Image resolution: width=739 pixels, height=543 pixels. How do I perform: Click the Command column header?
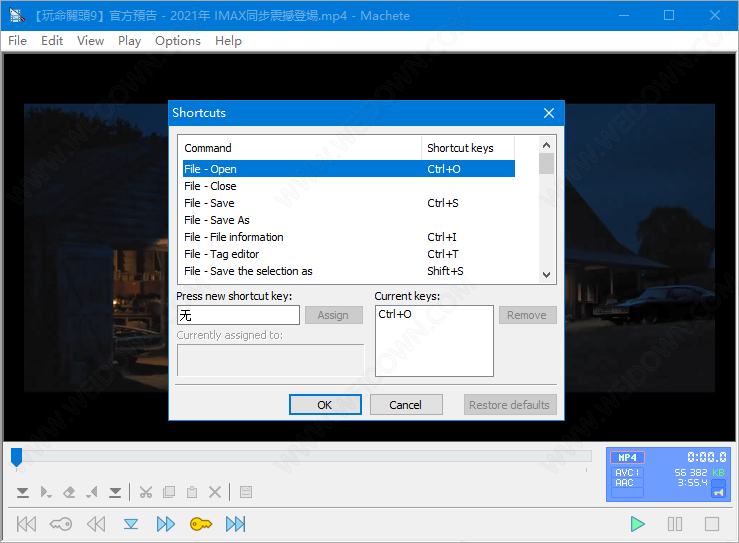coord(302,148)
